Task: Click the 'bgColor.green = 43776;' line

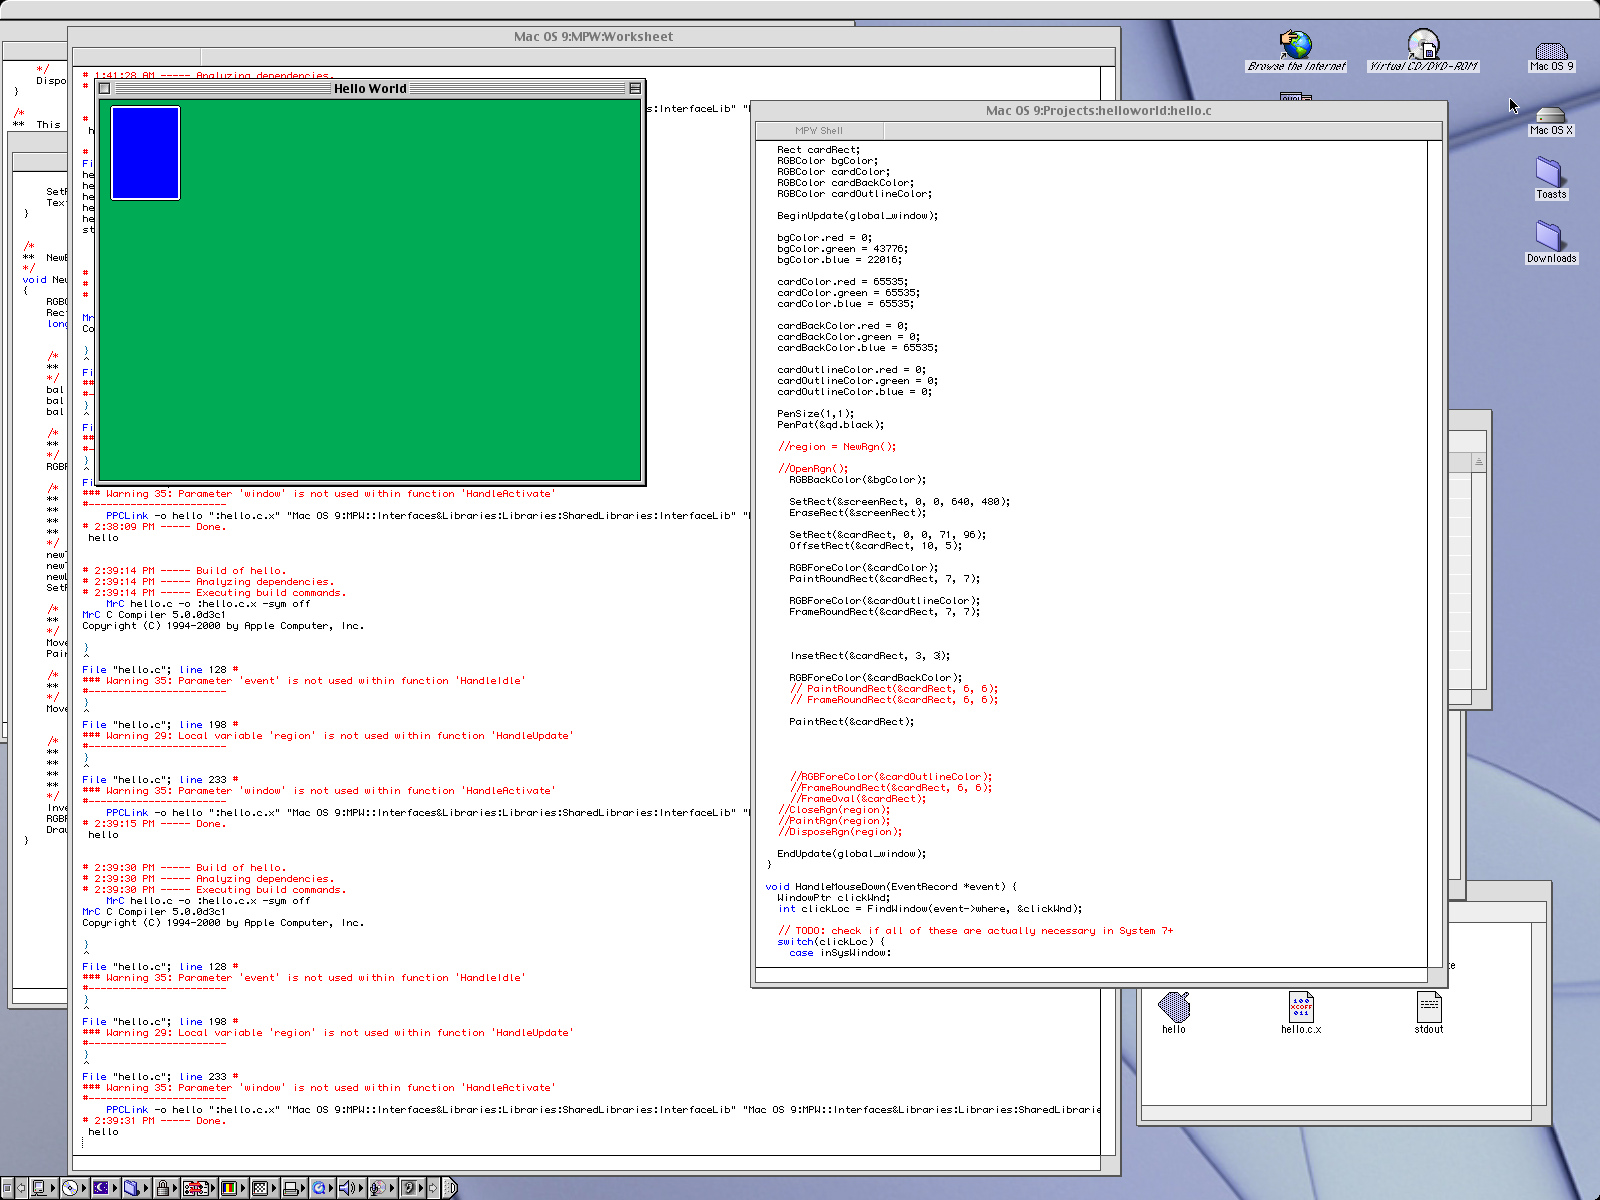Action: 842,249
